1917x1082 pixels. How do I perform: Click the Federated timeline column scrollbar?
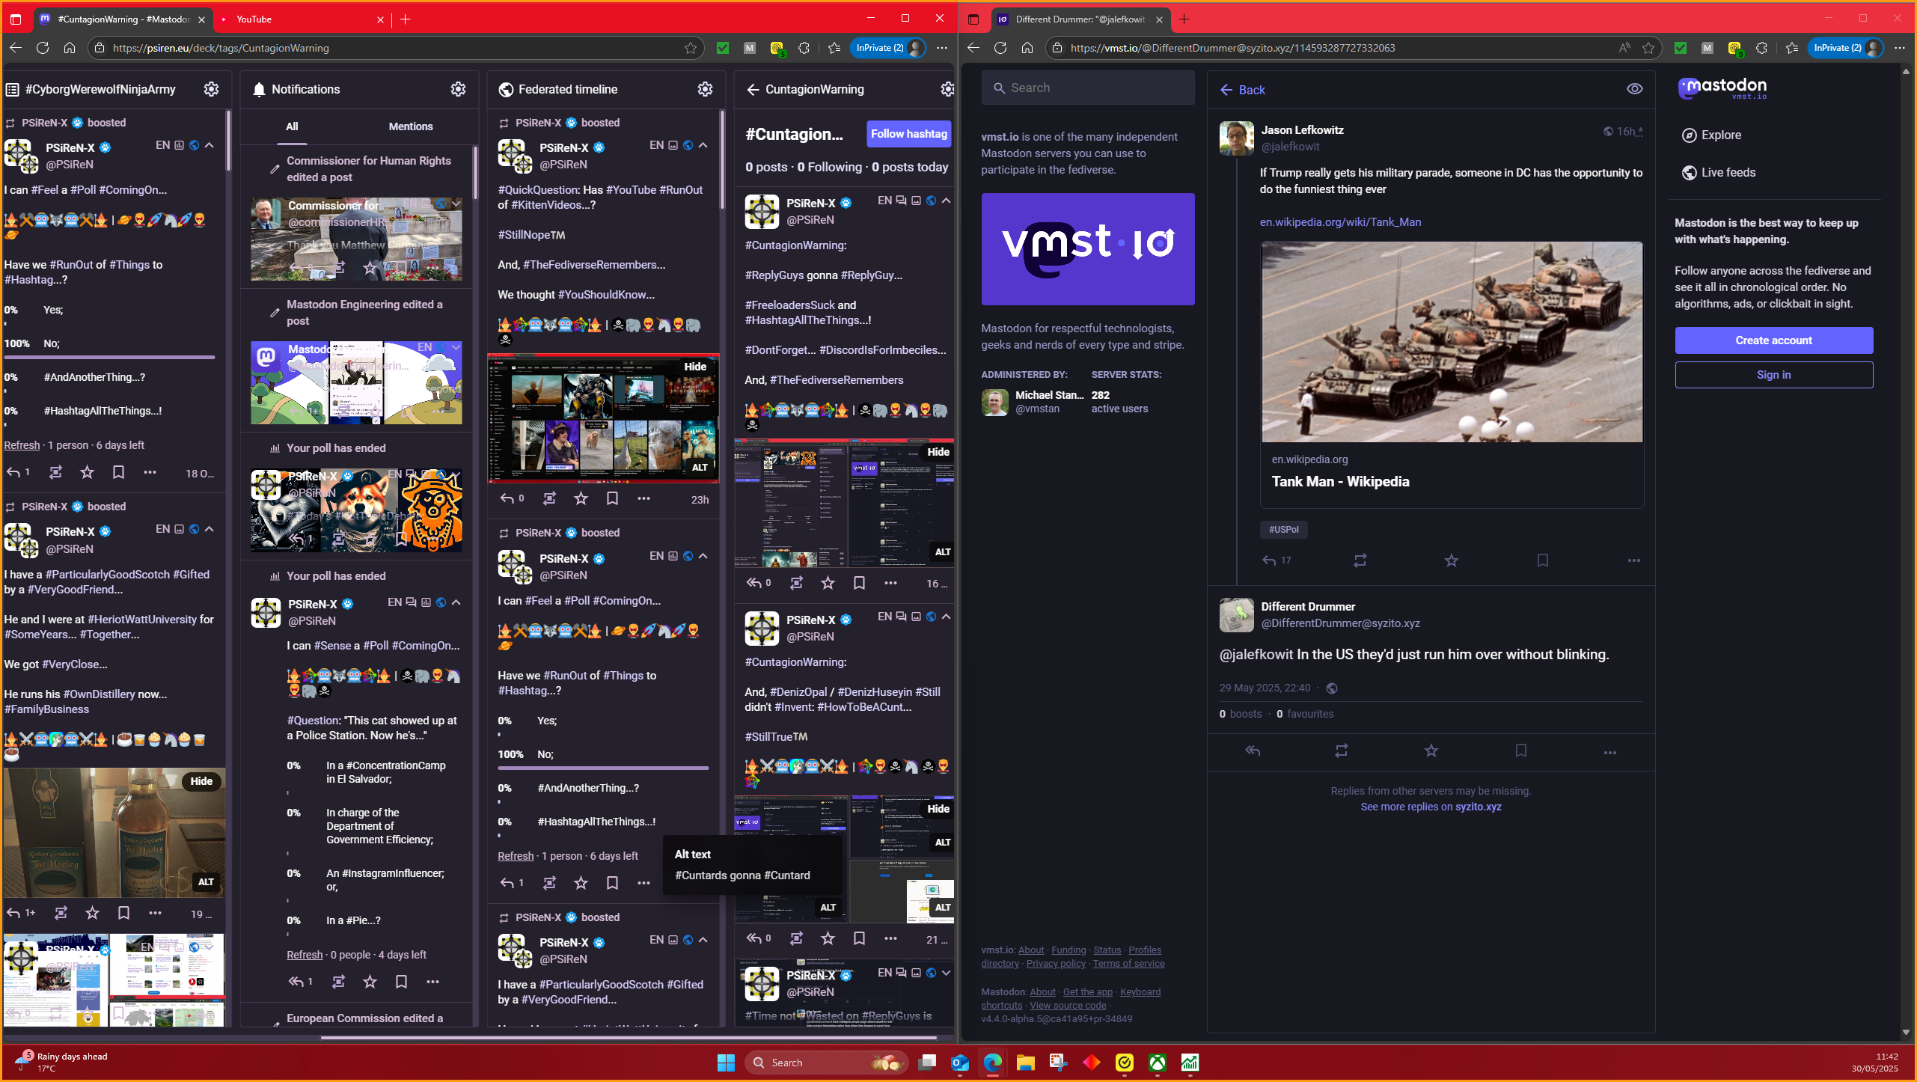pyautogui.click(x=721, y=160)
